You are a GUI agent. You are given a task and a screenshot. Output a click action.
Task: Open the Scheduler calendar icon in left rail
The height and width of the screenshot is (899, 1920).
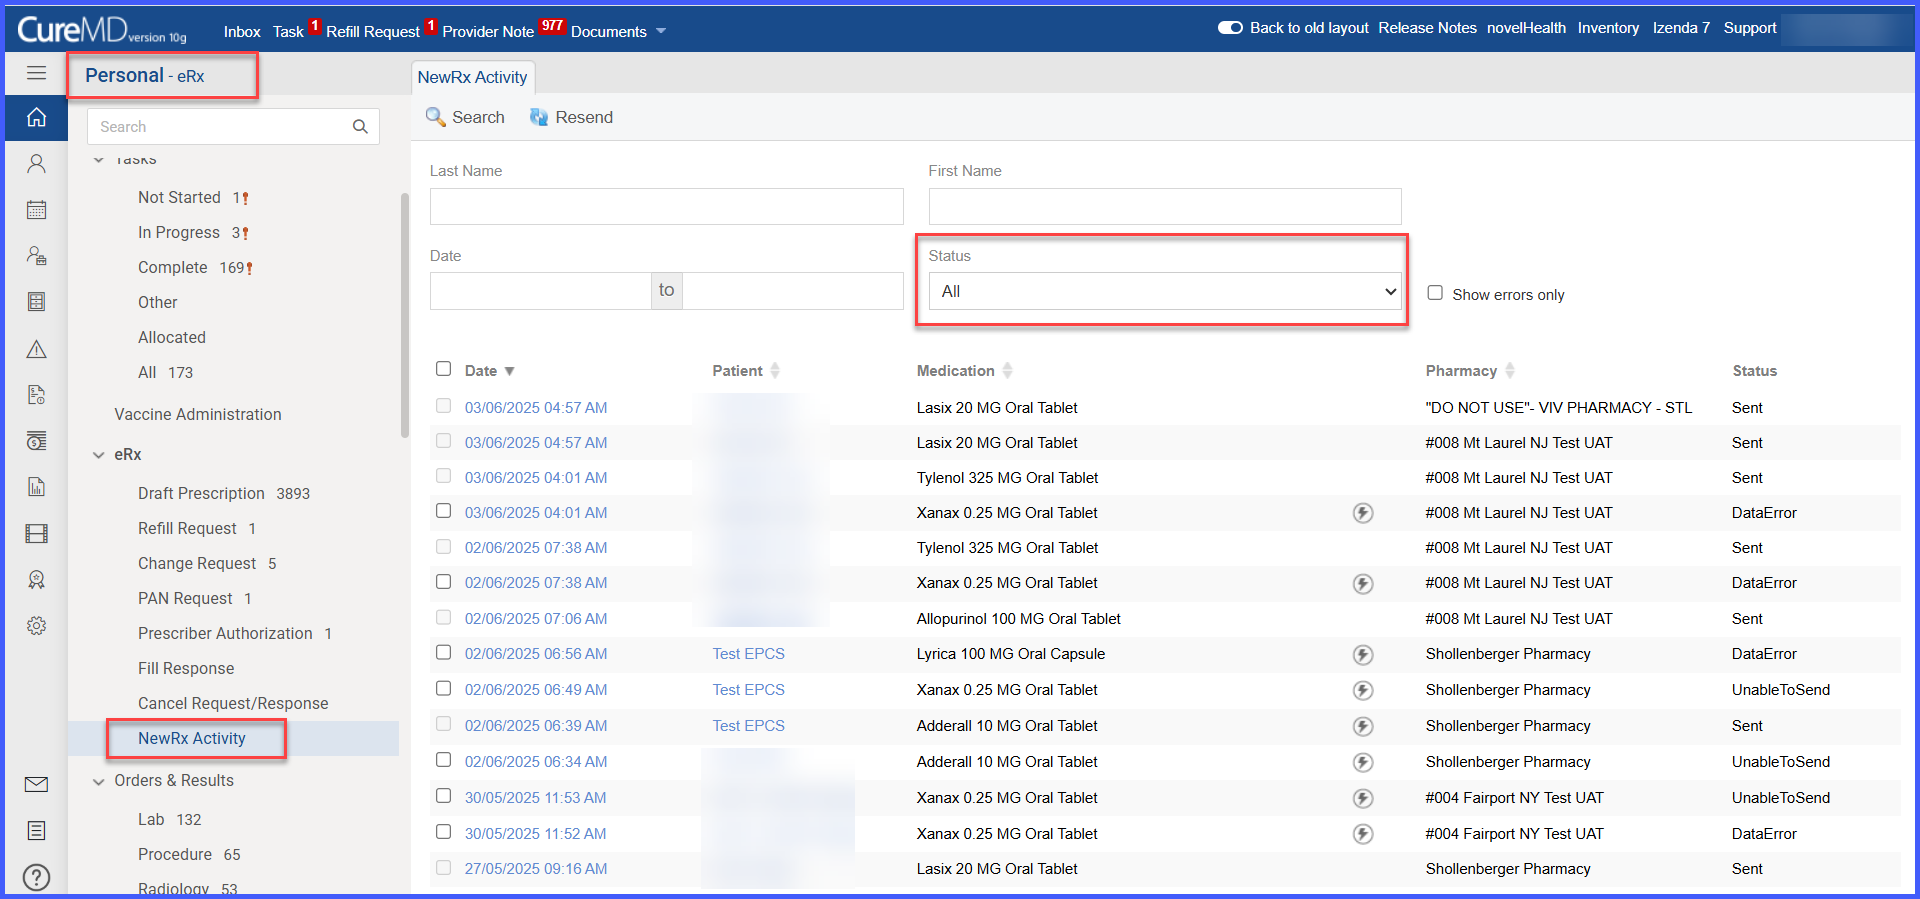(36, 209)
